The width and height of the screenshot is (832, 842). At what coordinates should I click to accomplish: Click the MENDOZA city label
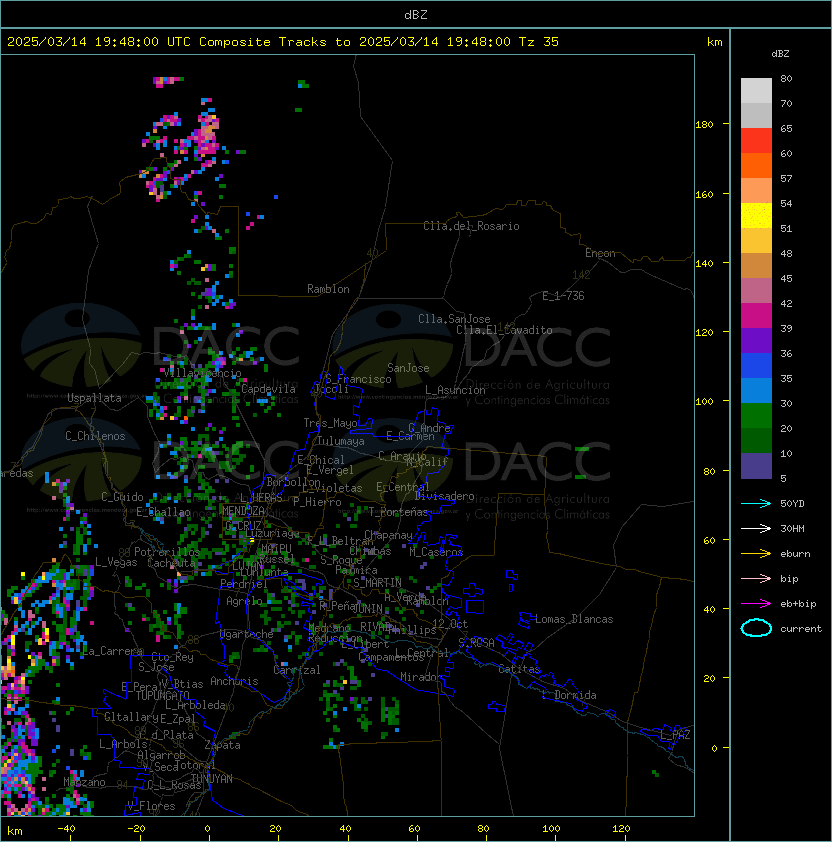click(243, 510)
